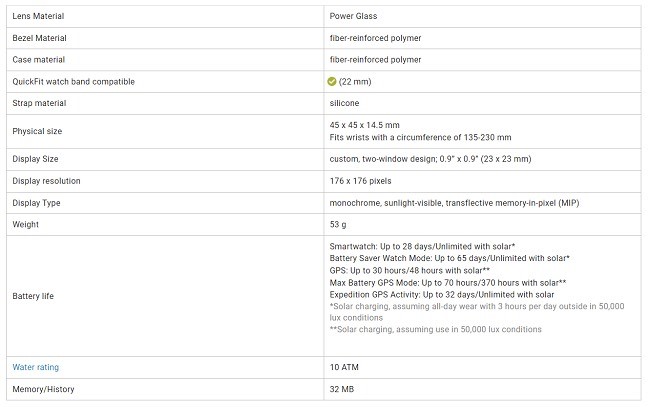The image size is (650, 407).
Task: Click the 53 g weight value
Action: point(338,224)
